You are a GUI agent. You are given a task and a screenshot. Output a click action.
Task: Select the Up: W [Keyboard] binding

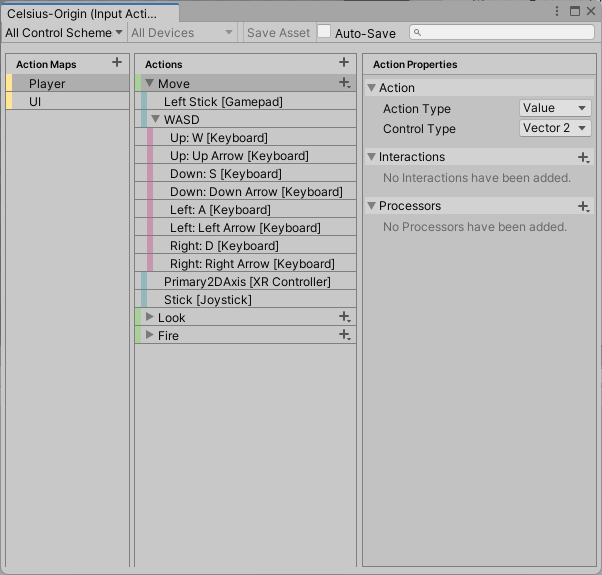pyautogui.click(x=245, y=137)
